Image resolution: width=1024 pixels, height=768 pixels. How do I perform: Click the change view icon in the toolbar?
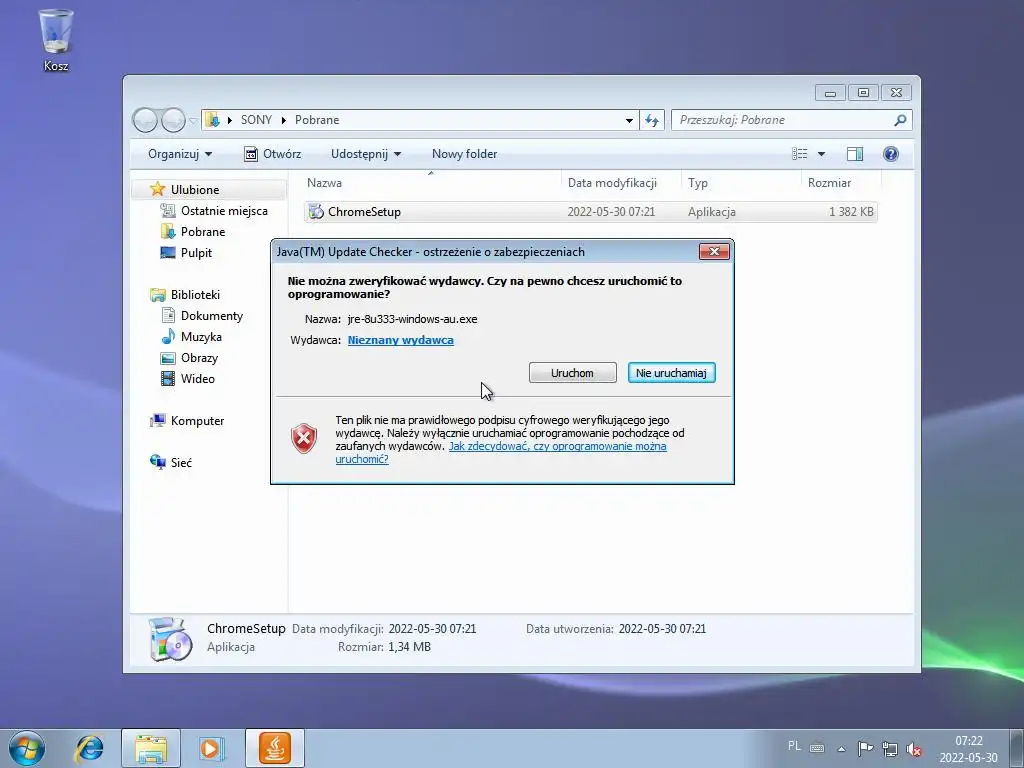(799, 153)
